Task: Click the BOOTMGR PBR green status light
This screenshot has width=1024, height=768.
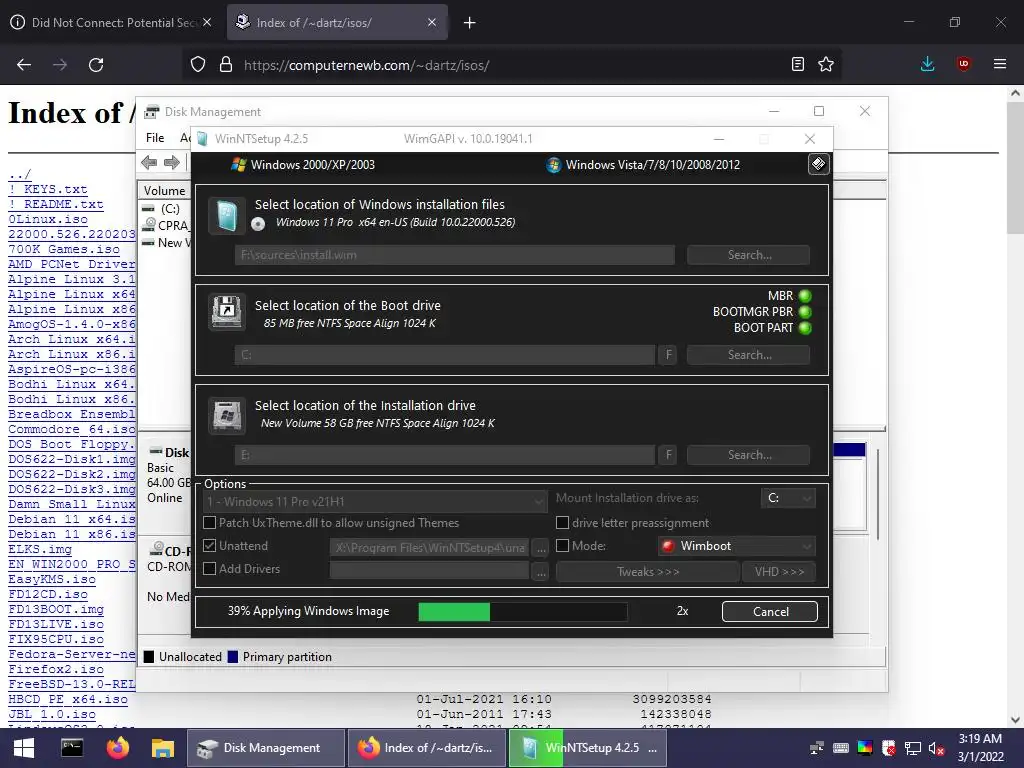Action: pyautogui.click(x=805, y=312)
